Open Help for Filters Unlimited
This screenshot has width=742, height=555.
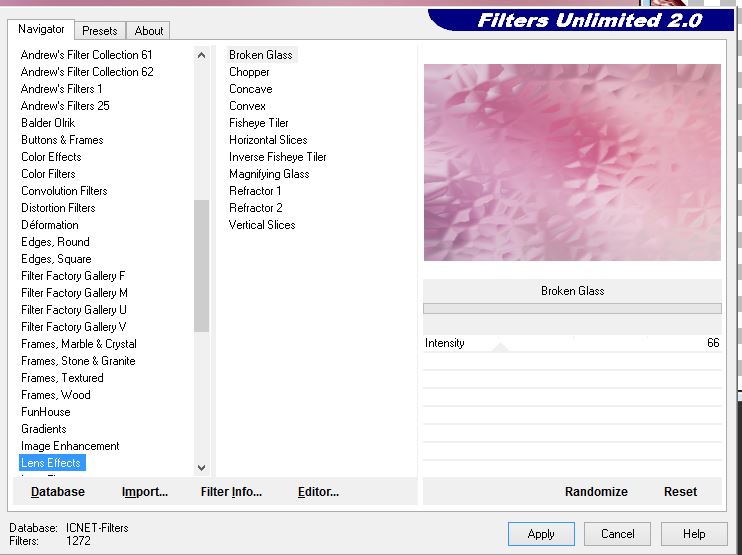click(x=694, y=534)
